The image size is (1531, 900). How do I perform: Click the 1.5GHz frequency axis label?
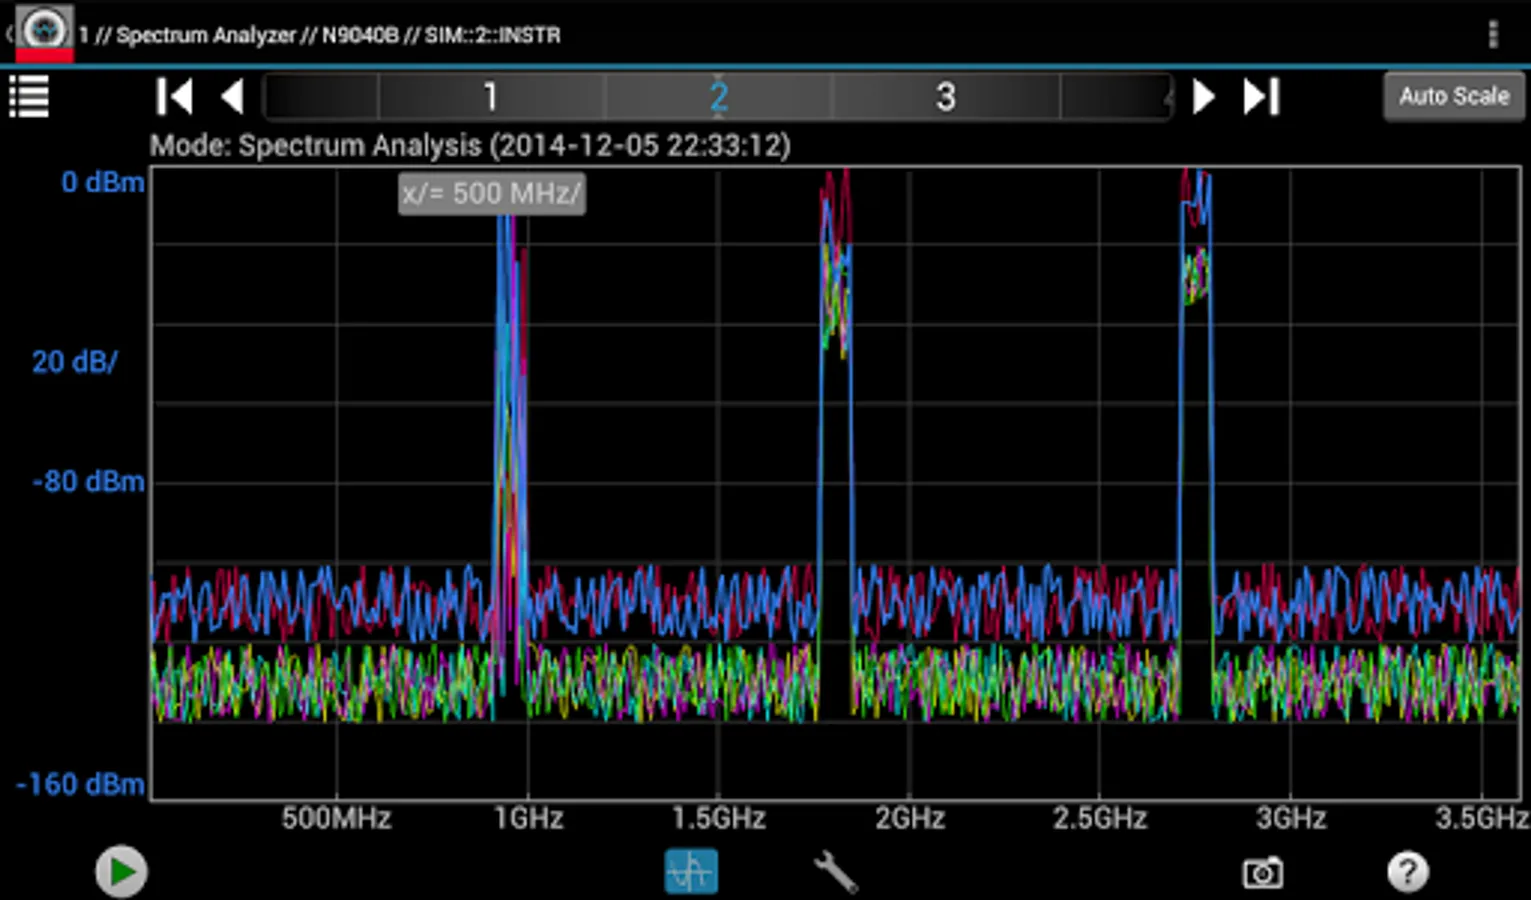tap(719, 818)
